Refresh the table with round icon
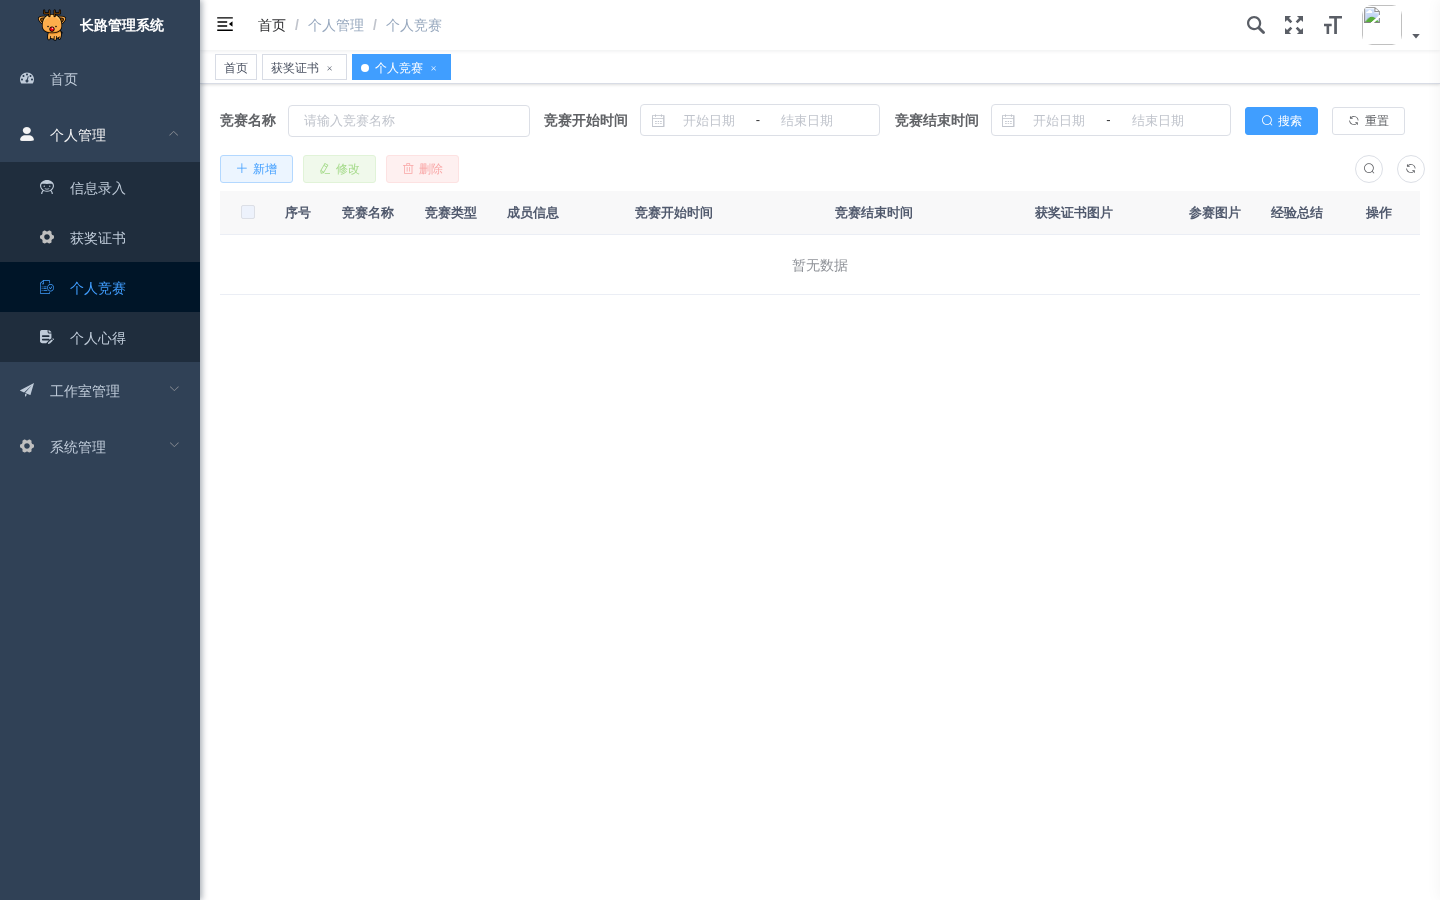This screenshot has height=900, width=1440. (1411, 169)
